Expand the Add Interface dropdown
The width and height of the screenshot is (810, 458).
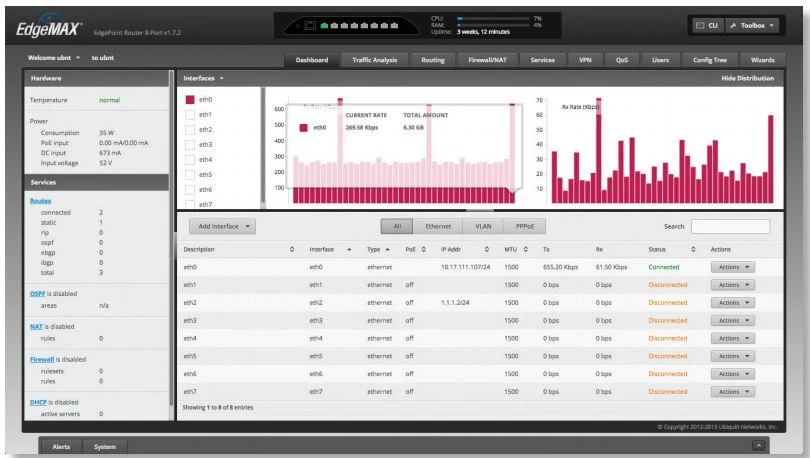point(222,227)
